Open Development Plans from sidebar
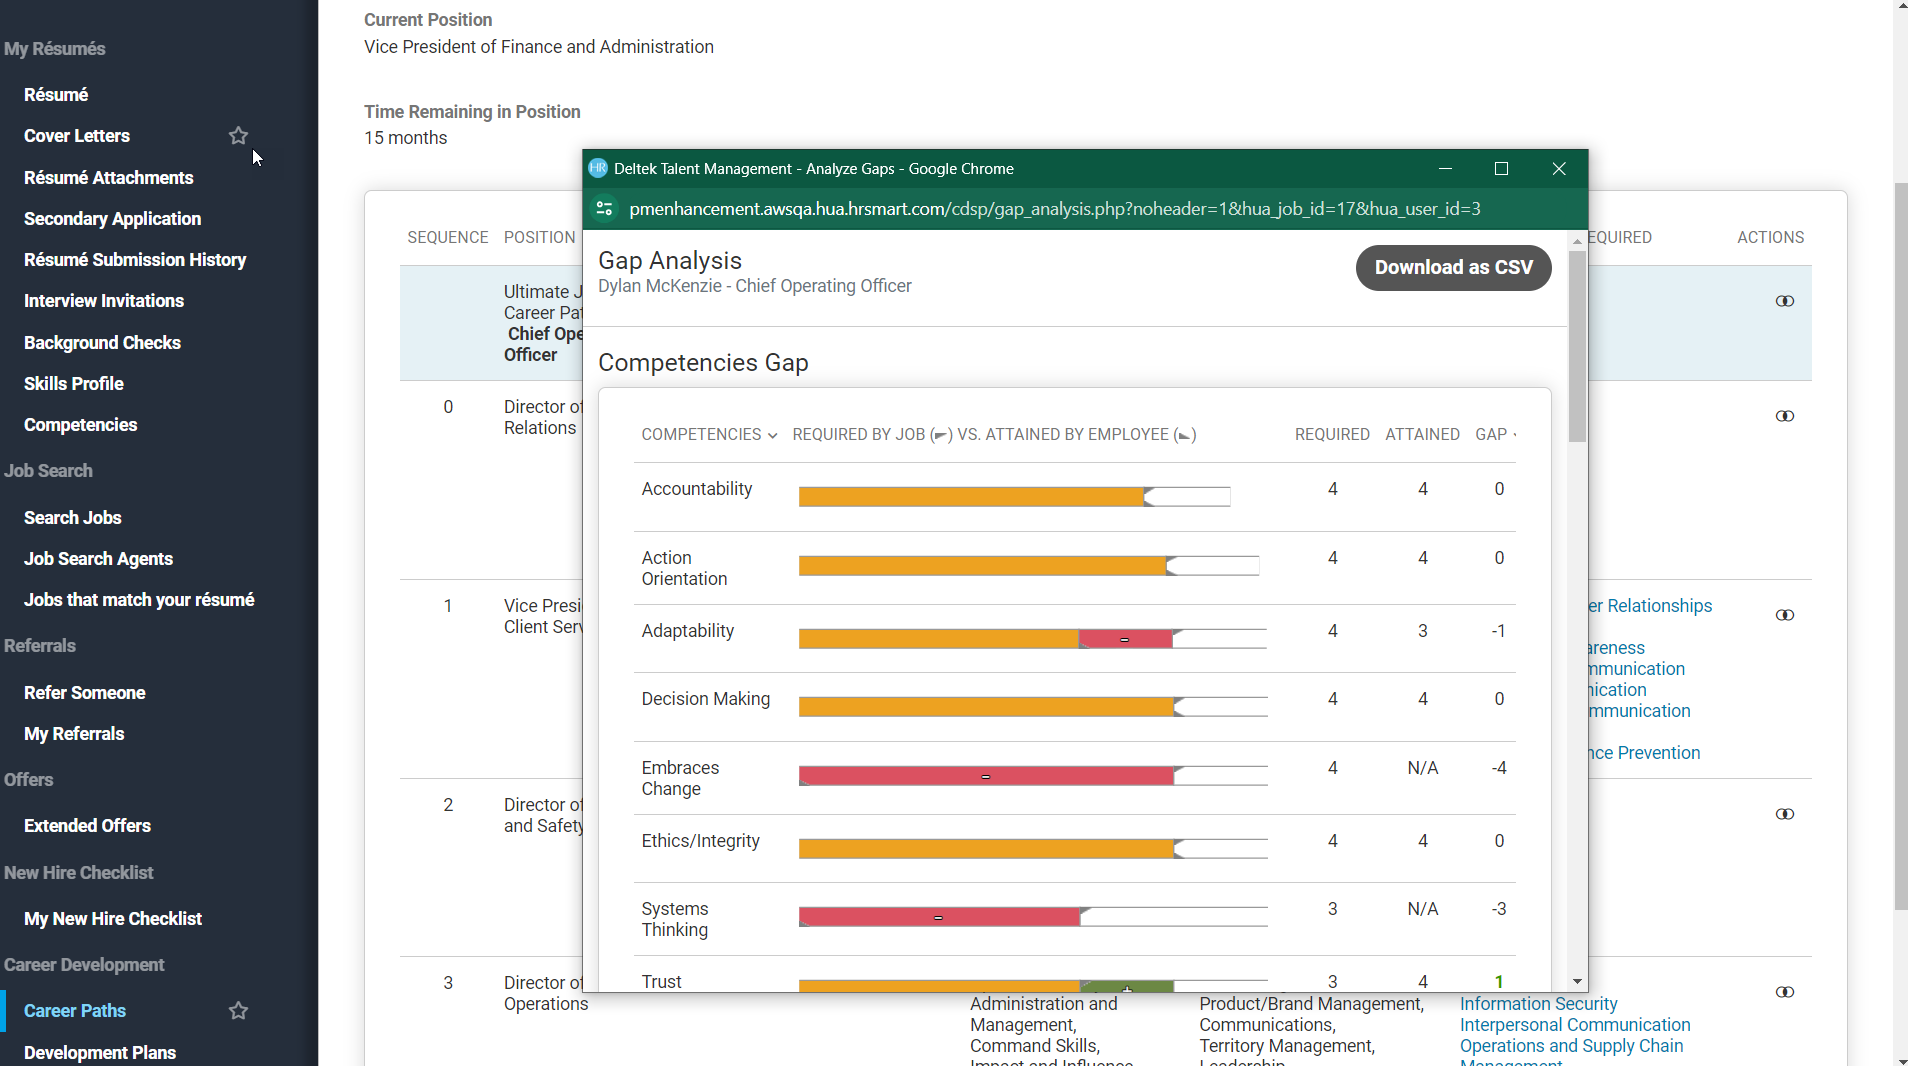1908x1066 pixels. click(100, 1053)
